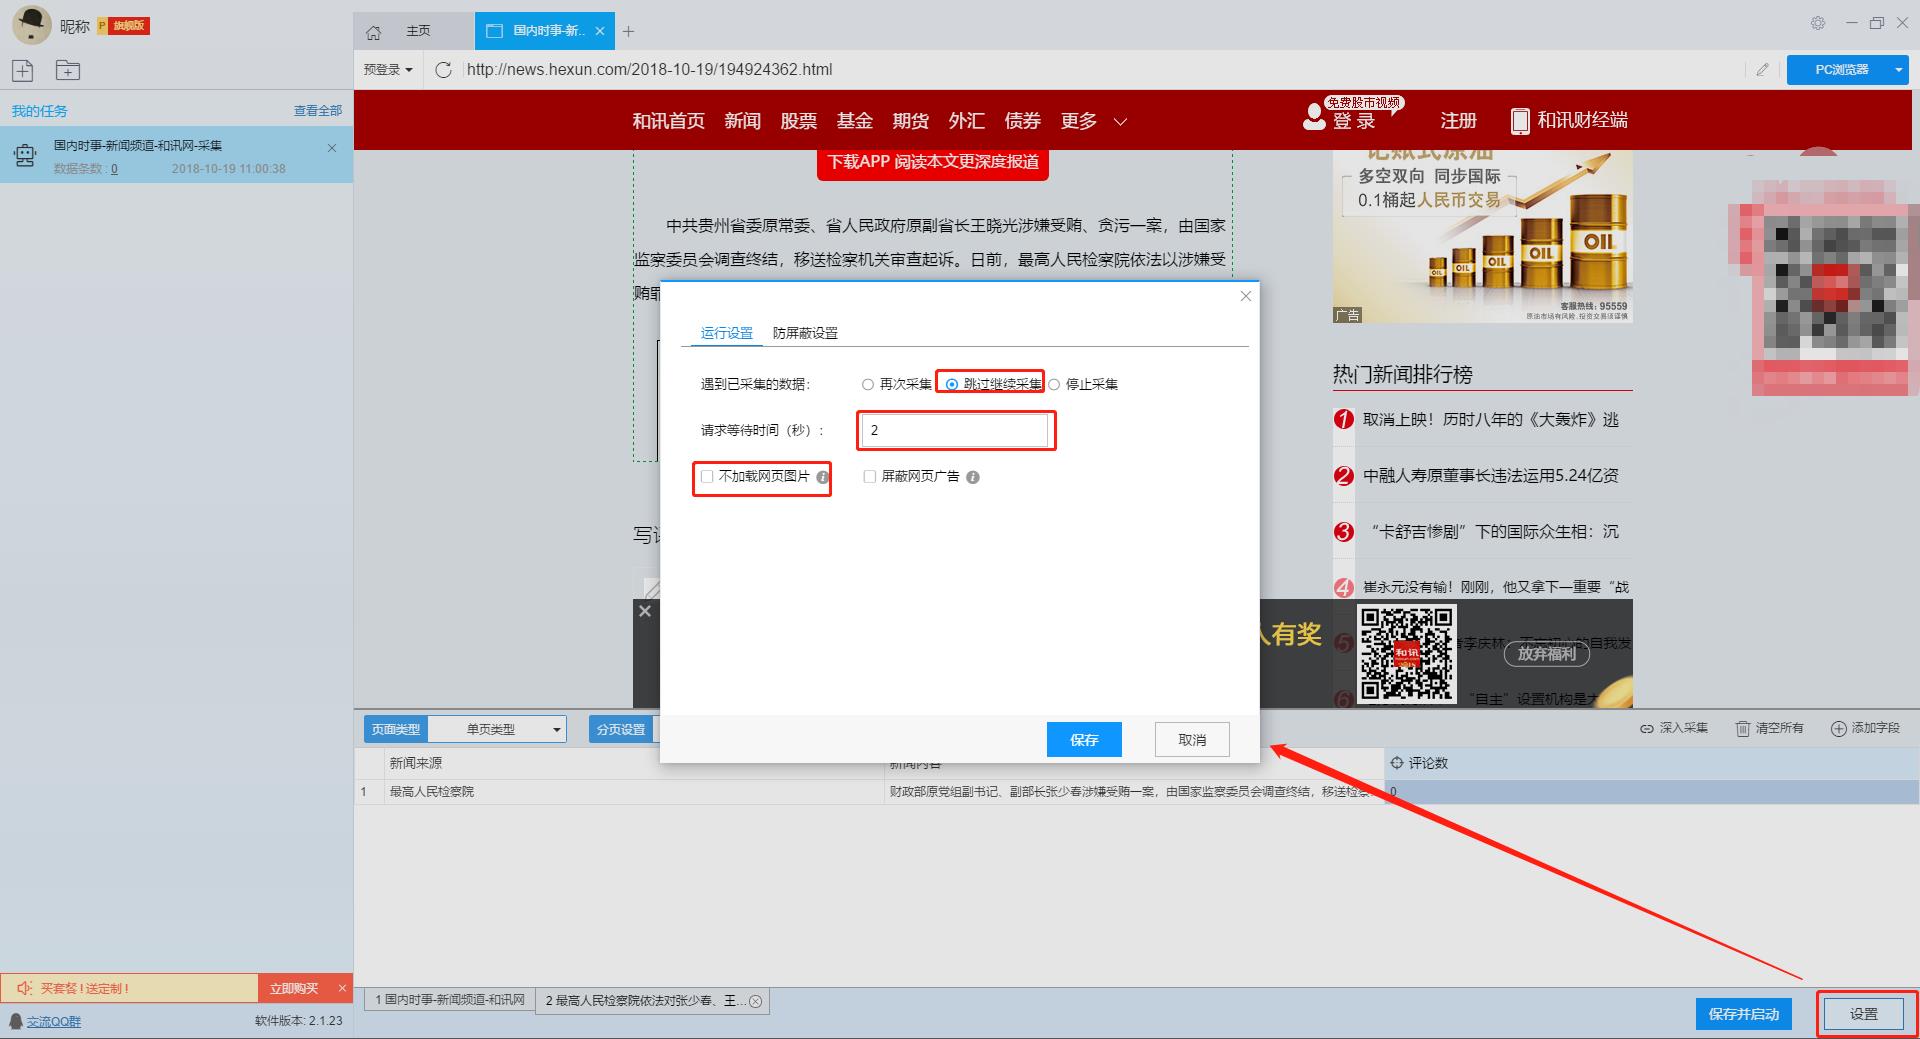Reload the page with refresh icon
Screen dimensions: 1920x1039
click(444, 69)
